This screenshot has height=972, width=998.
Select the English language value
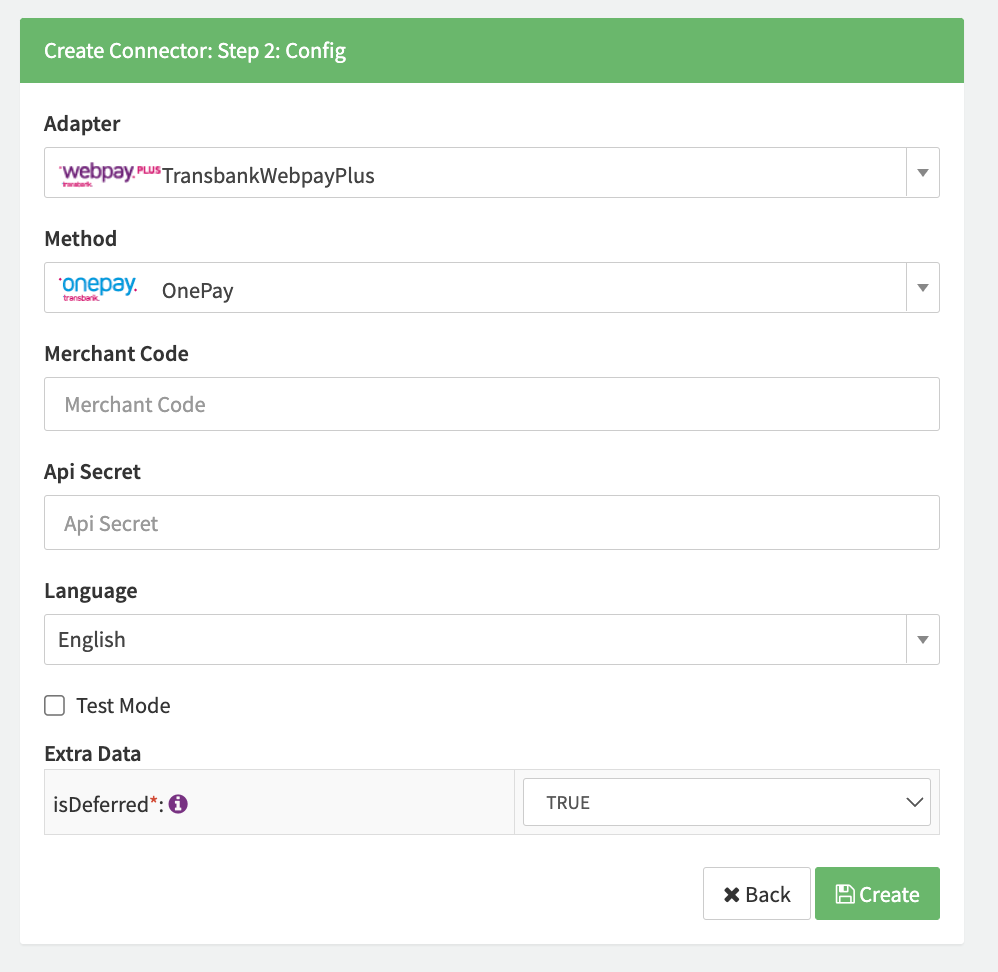tap(92, 640)
